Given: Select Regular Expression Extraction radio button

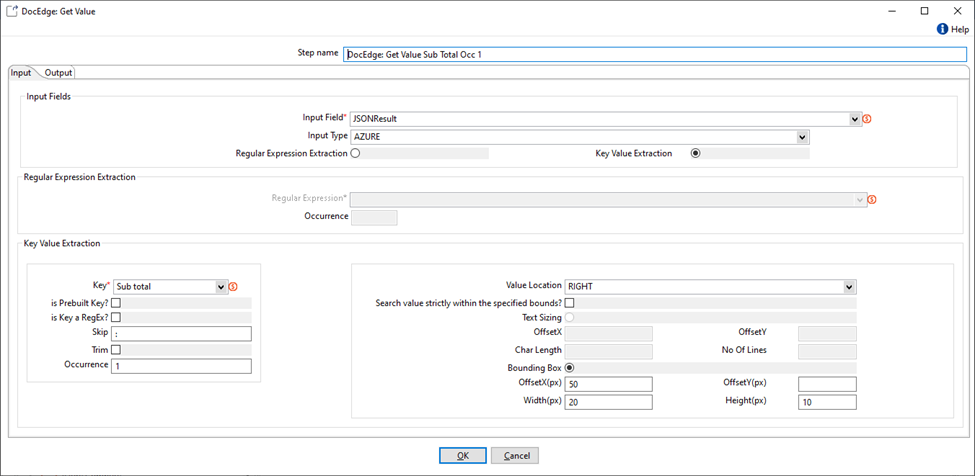Looking at the screenshot, I should [x=355, y=154].
